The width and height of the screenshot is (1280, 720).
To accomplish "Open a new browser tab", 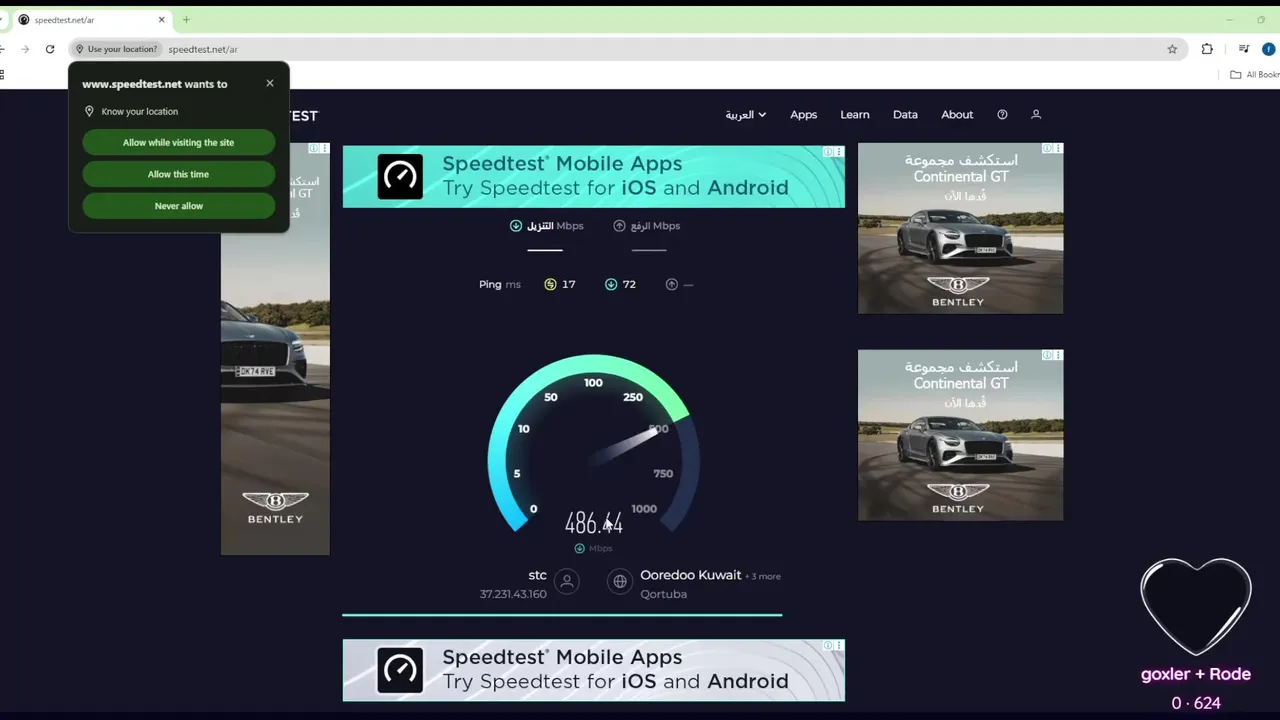I will coord(186,19).
